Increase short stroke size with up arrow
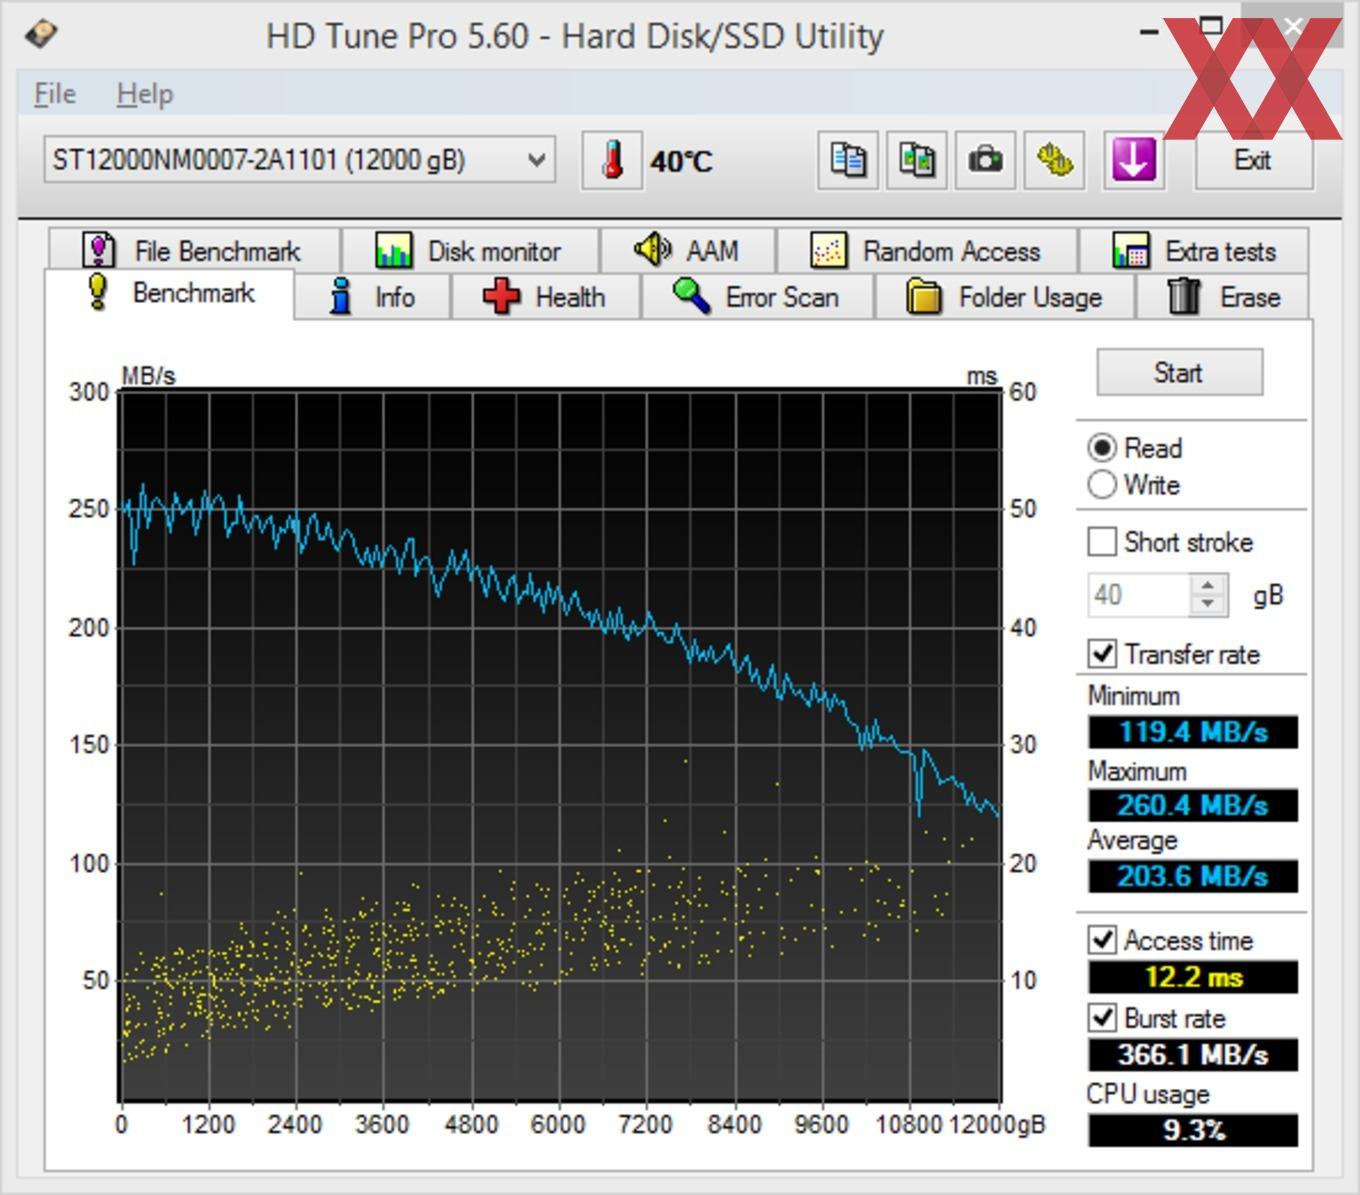This screenshot has width=1360, height=1195. pyautogui.click(x=1208, y=585)
